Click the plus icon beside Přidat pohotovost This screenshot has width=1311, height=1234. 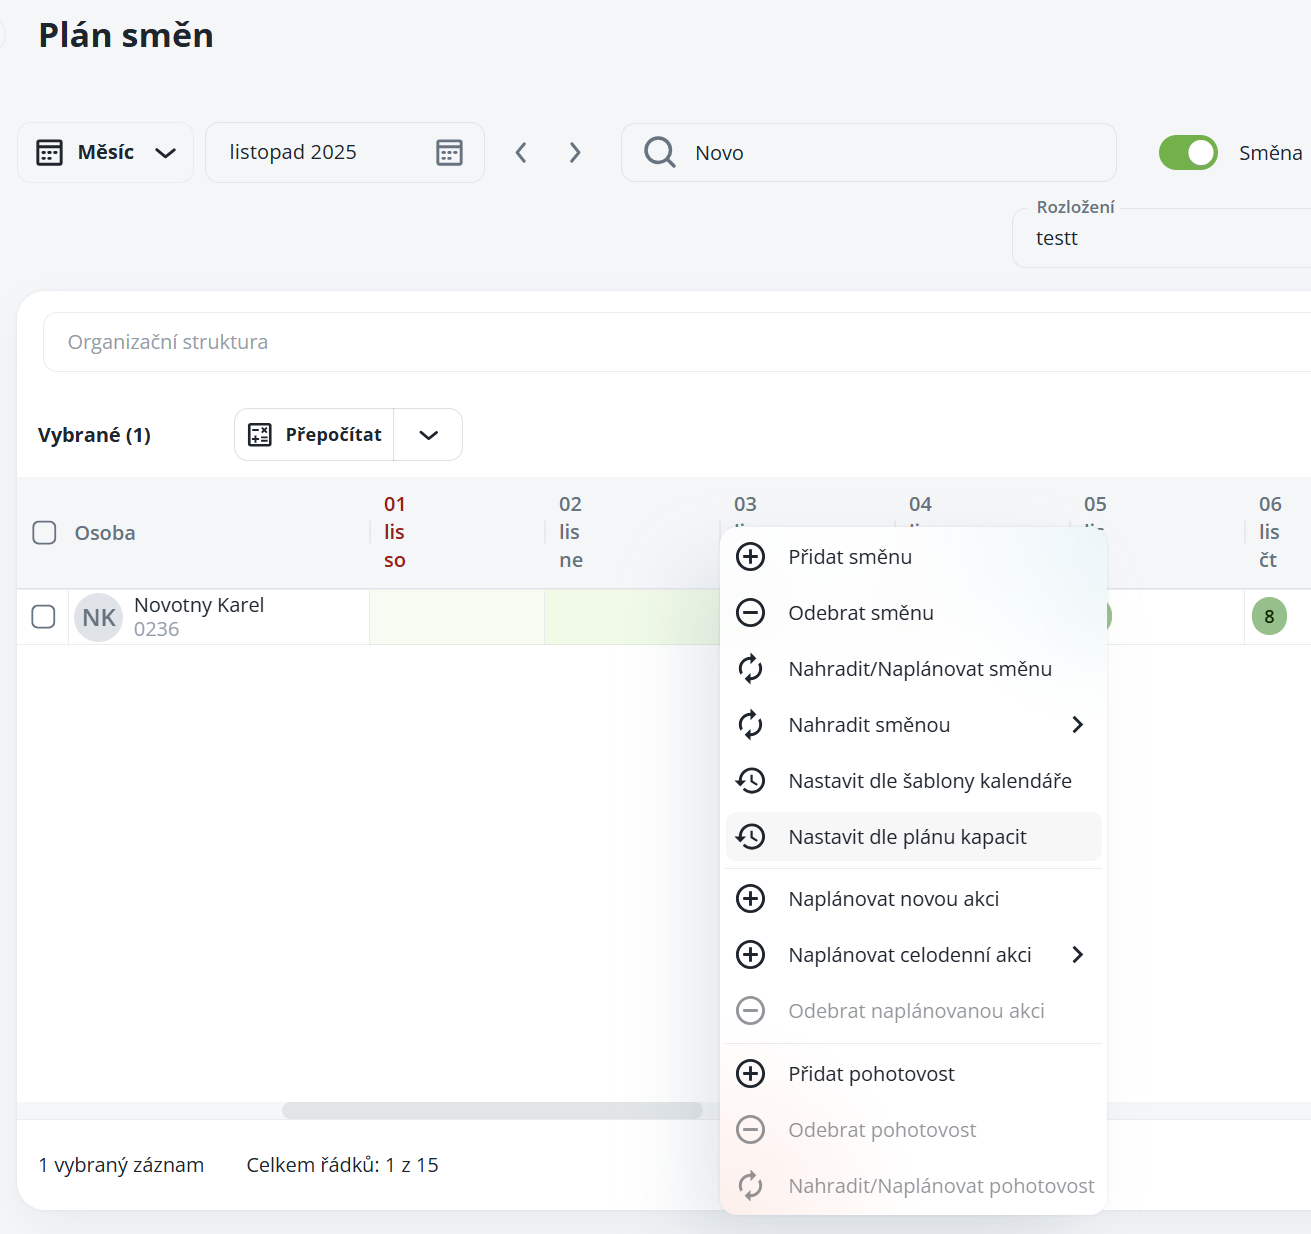coord(750,1074)
